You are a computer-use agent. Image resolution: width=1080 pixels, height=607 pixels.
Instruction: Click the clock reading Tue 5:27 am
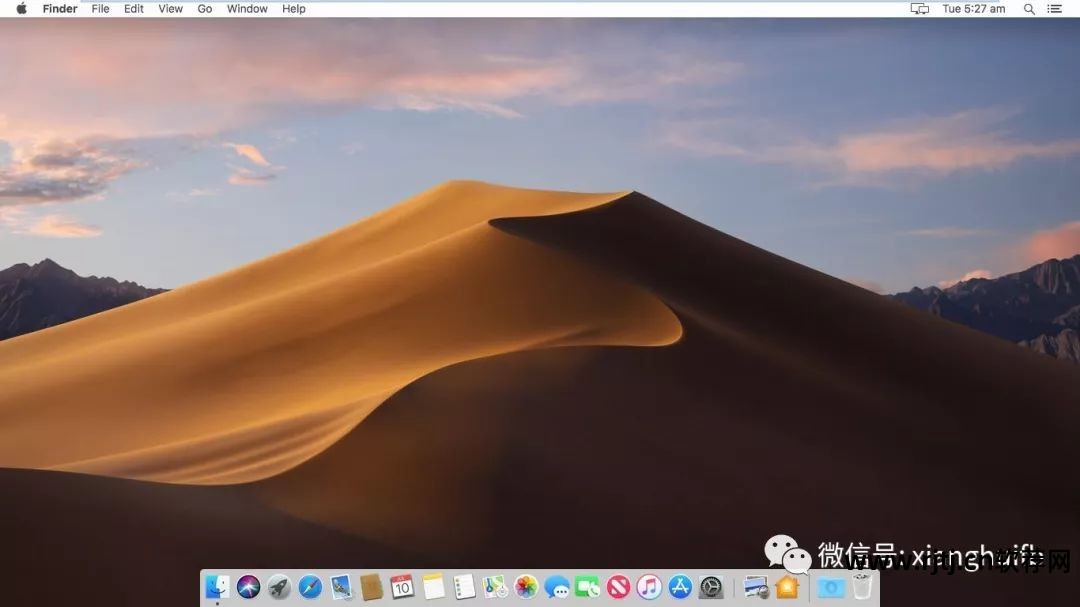point(974,9)
